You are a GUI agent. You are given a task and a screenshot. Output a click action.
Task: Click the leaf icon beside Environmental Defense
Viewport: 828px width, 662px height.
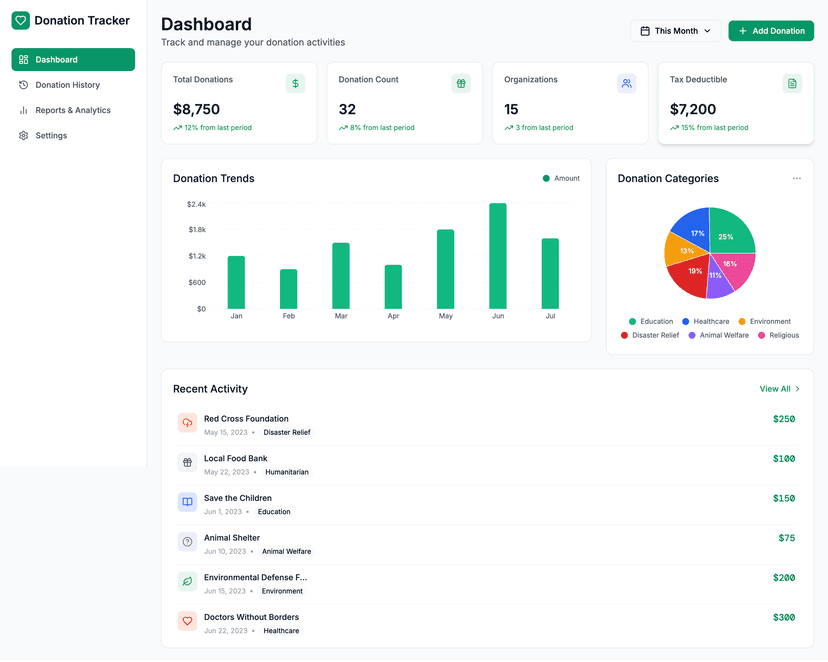click(x=187, y=581)
